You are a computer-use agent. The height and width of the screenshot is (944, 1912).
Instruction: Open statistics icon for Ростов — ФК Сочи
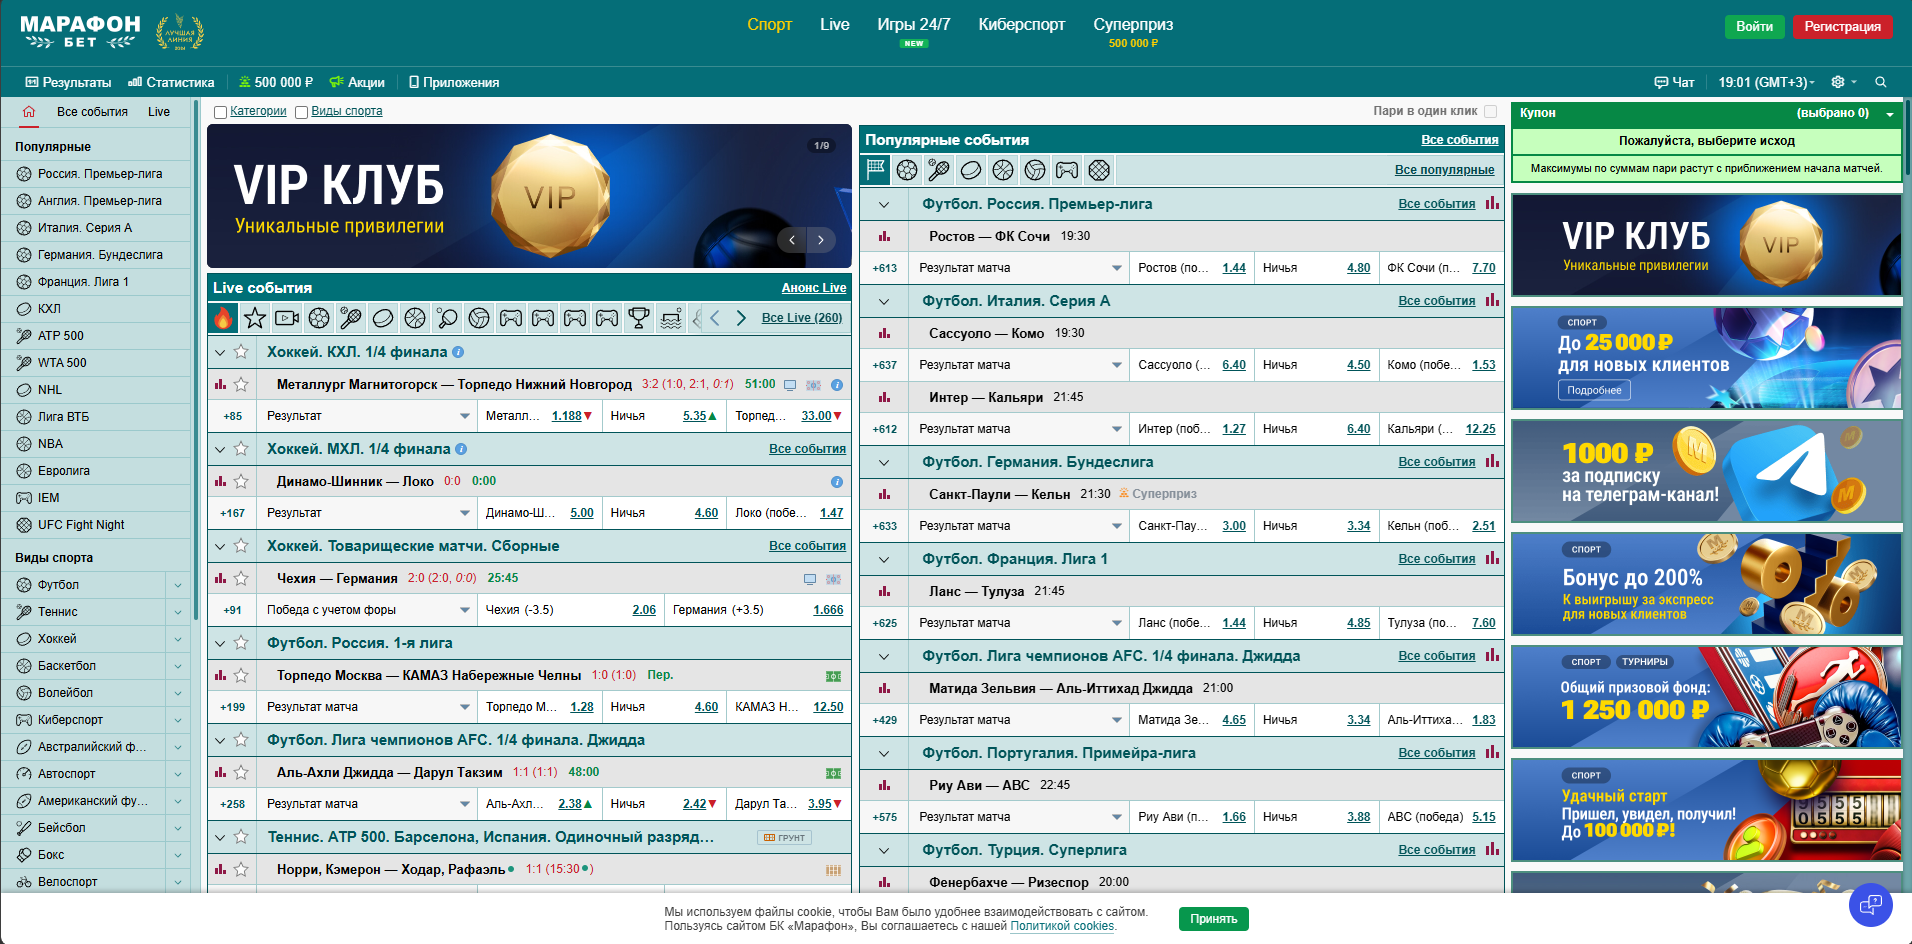884,236
